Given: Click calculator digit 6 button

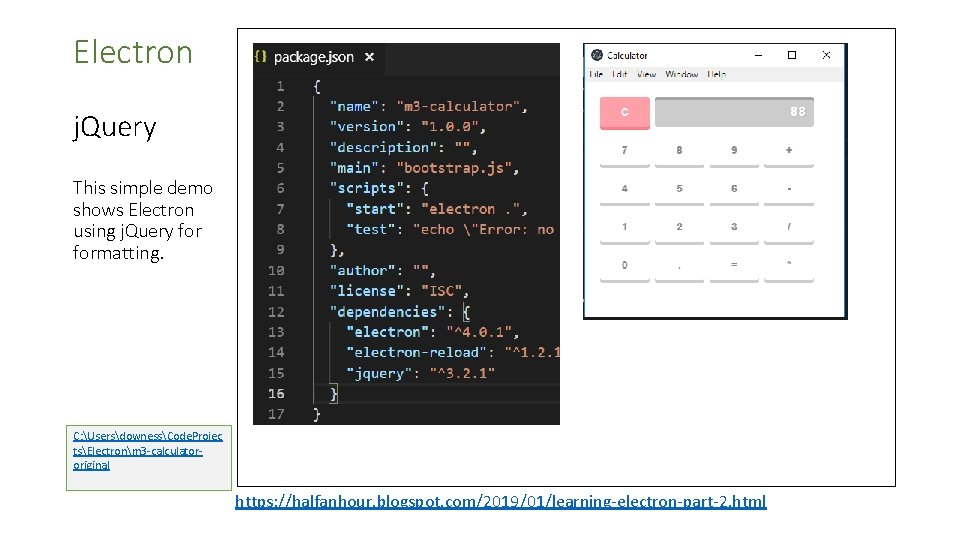Looking at the screenshot, I should (734, 190).
